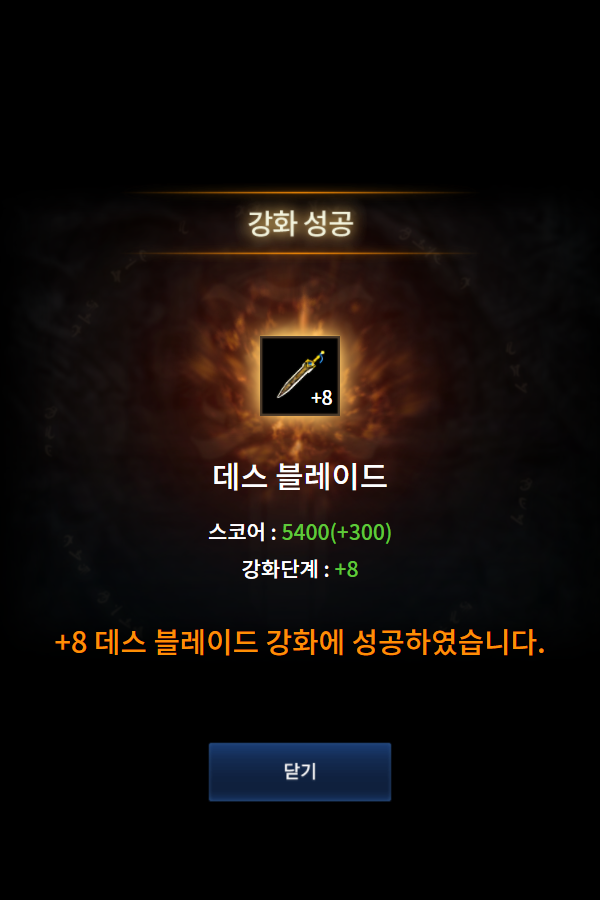Click the sword blade tip in the icon

281,393
